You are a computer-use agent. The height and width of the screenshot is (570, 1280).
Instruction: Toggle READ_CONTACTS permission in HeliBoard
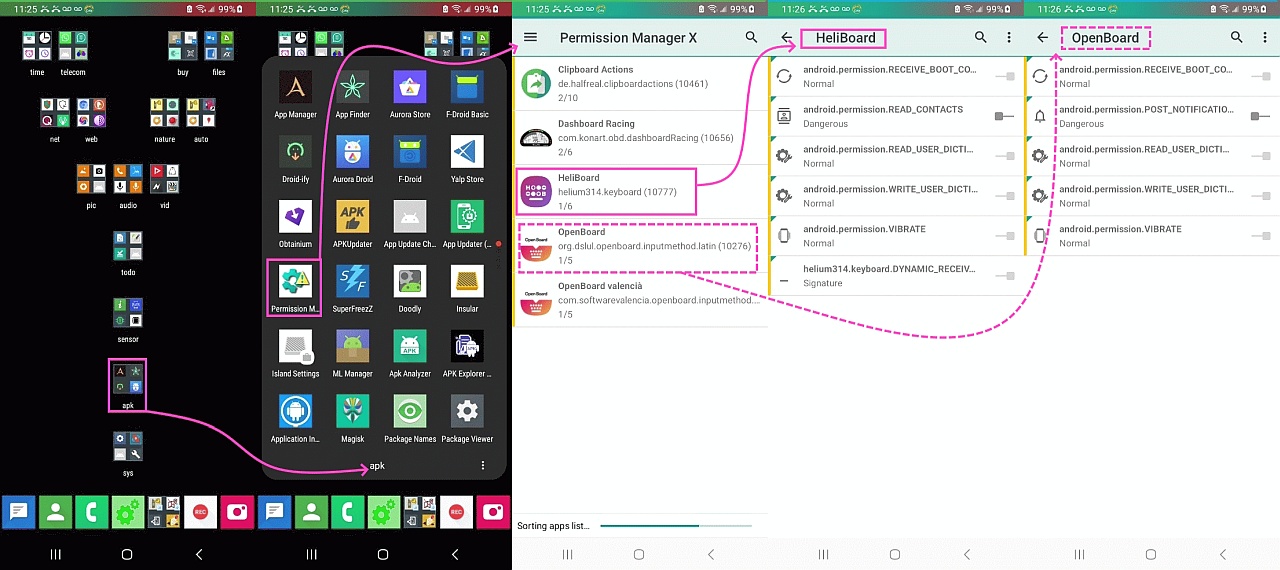(x=1005, y=117)
